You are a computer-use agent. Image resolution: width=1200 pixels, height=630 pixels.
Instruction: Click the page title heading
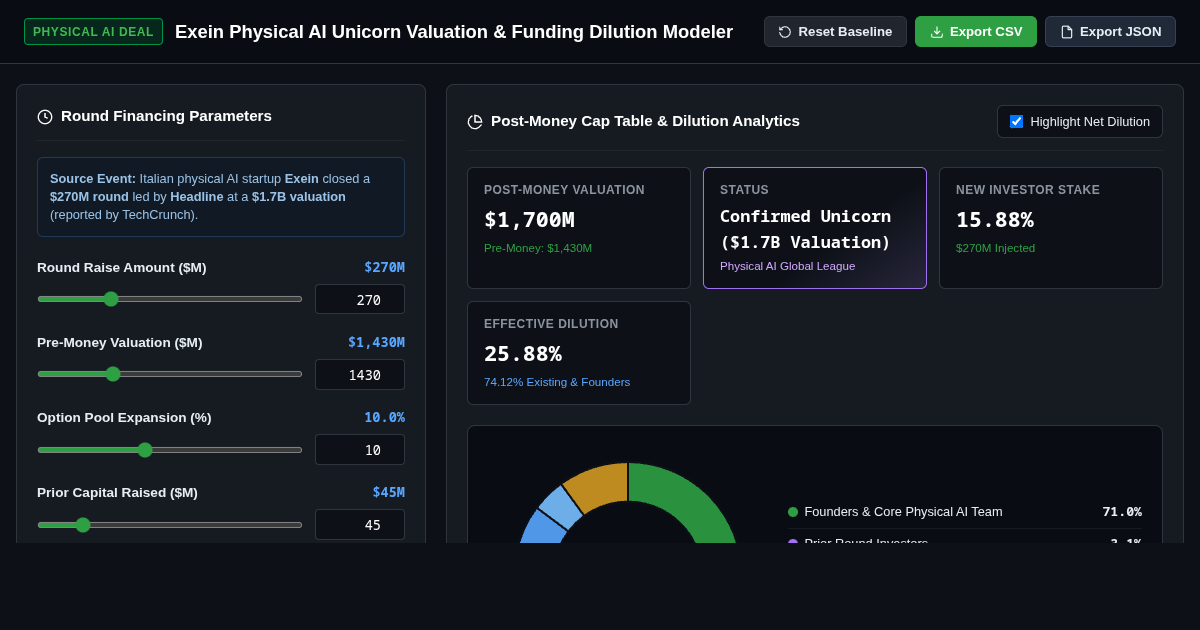454,32
